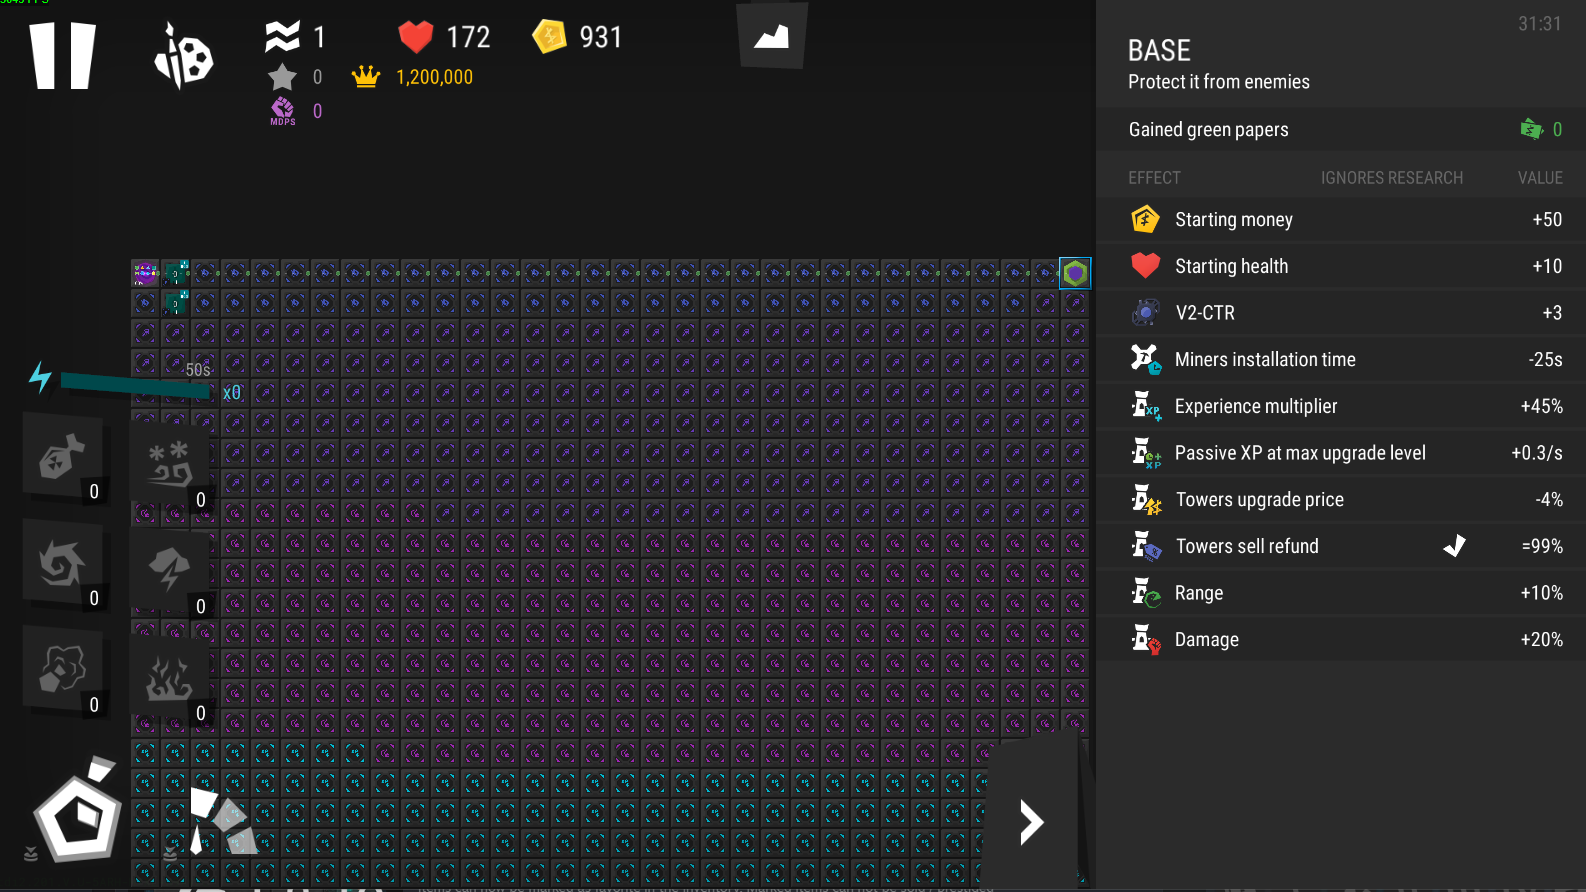Open the mountain map view icon
The width and height of the screenshot is (1586, 892).
pyautogui.click(x=771, y=37)
